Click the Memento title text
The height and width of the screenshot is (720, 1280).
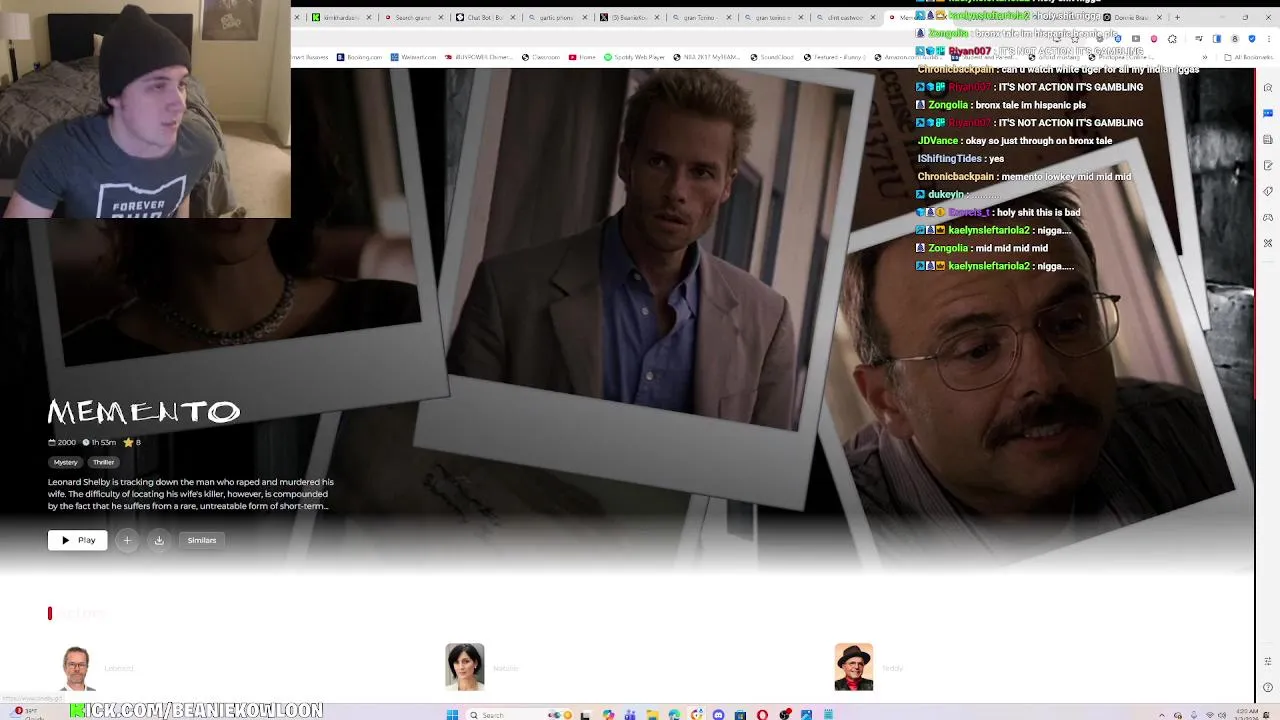144,412
